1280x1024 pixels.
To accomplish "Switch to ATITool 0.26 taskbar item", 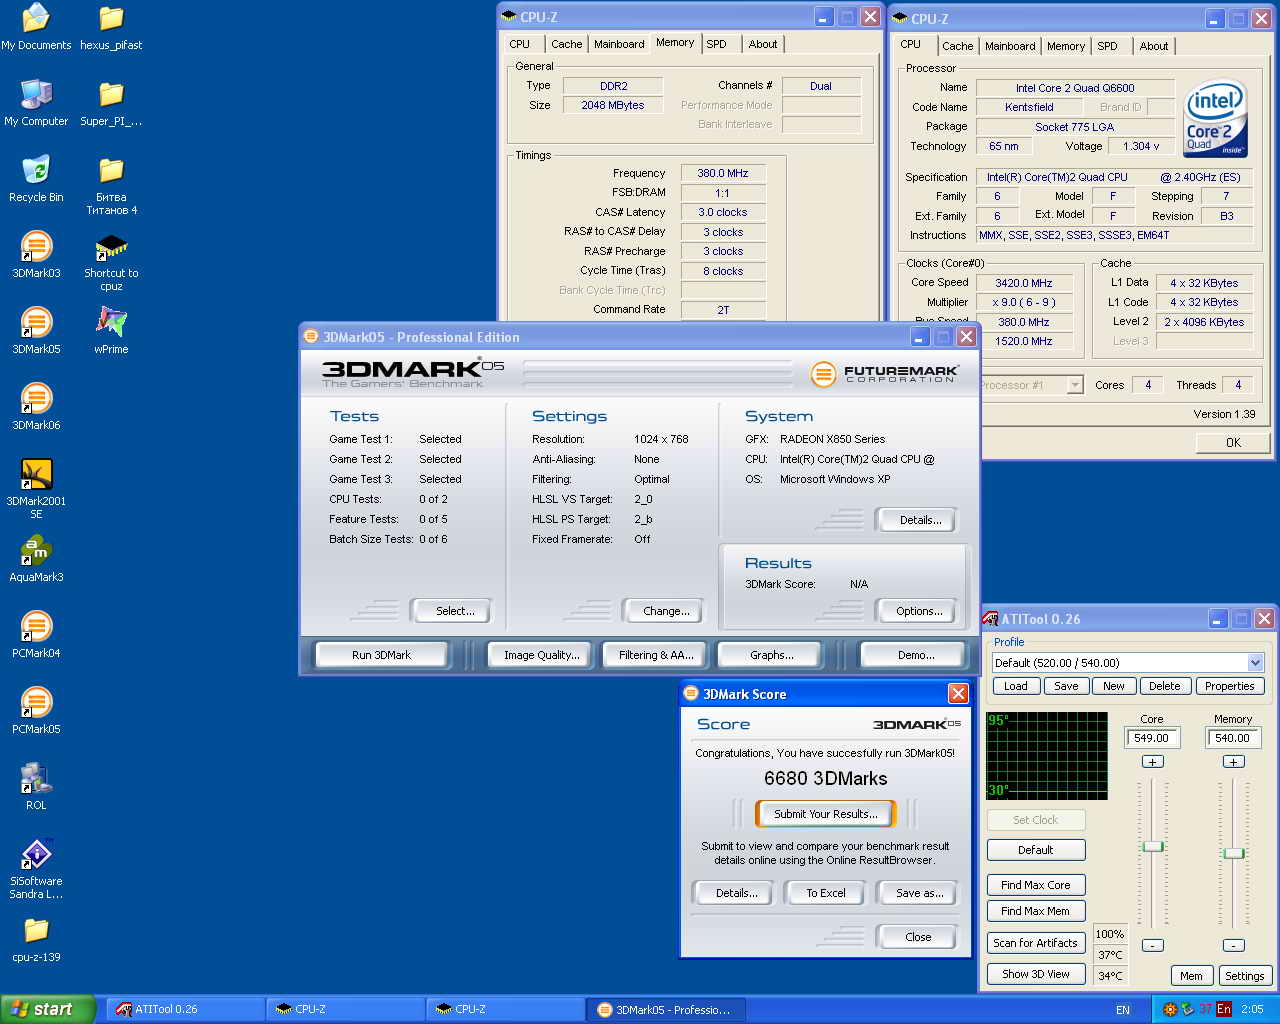I will pos(185,1009).
